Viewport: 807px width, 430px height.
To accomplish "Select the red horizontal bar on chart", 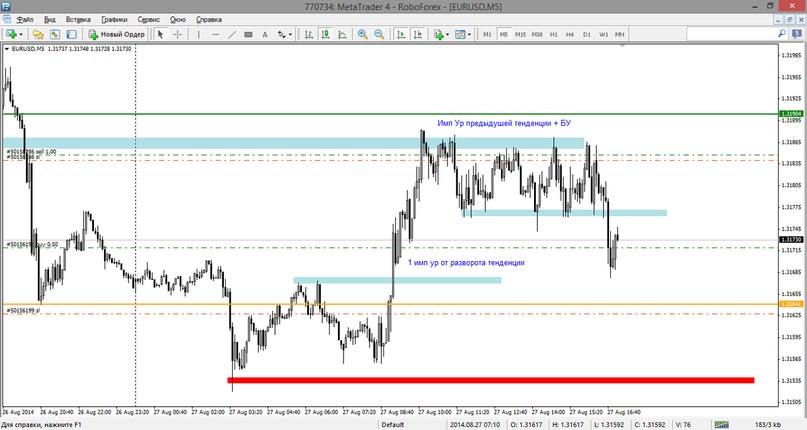I will tap(491, 381).
